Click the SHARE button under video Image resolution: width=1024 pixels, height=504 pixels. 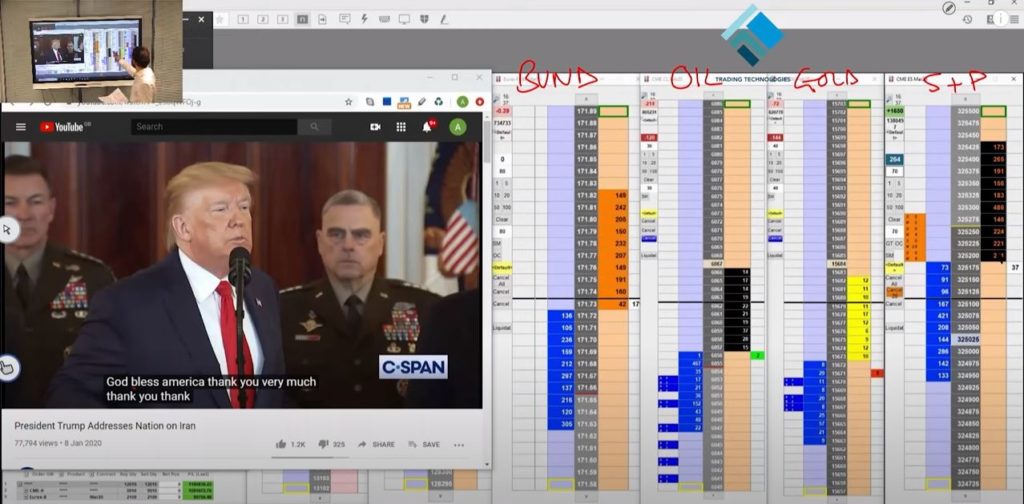pyautogui.click(x=376, y=444)
